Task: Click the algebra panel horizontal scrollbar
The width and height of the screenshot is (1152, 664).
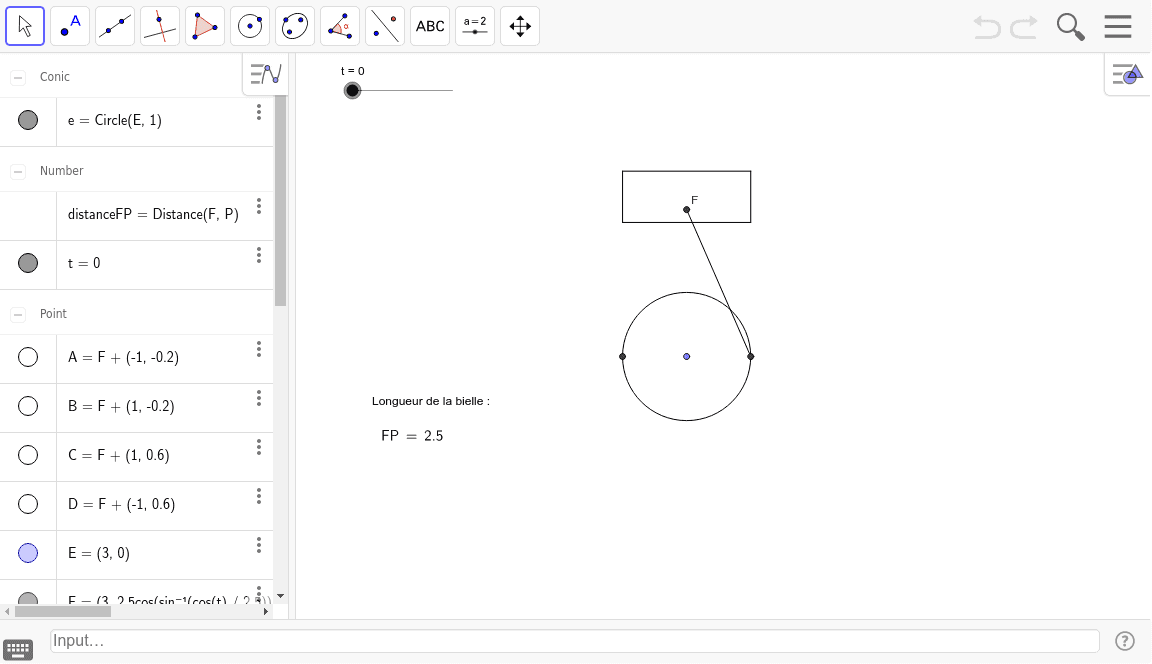Action: 62,611
